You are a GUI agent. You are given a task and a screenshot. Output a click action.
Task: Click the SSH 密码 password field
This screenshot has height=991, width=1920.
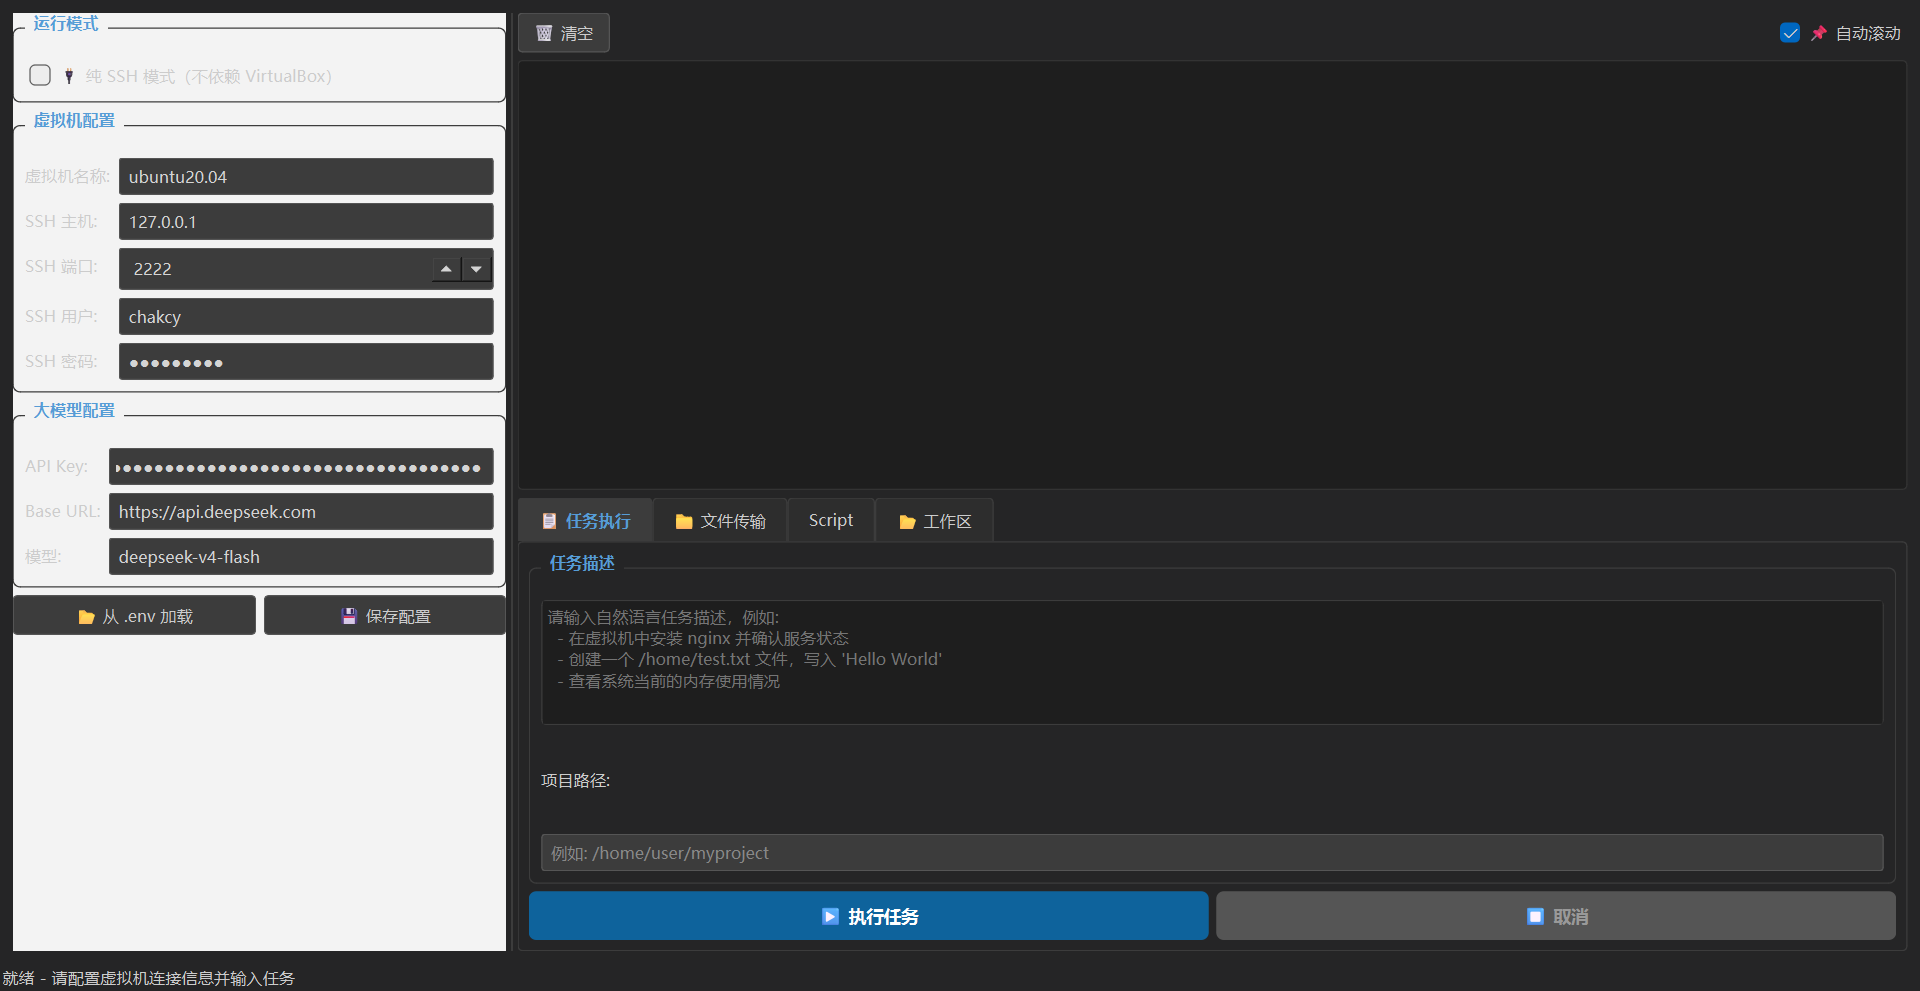coord(306,362)
